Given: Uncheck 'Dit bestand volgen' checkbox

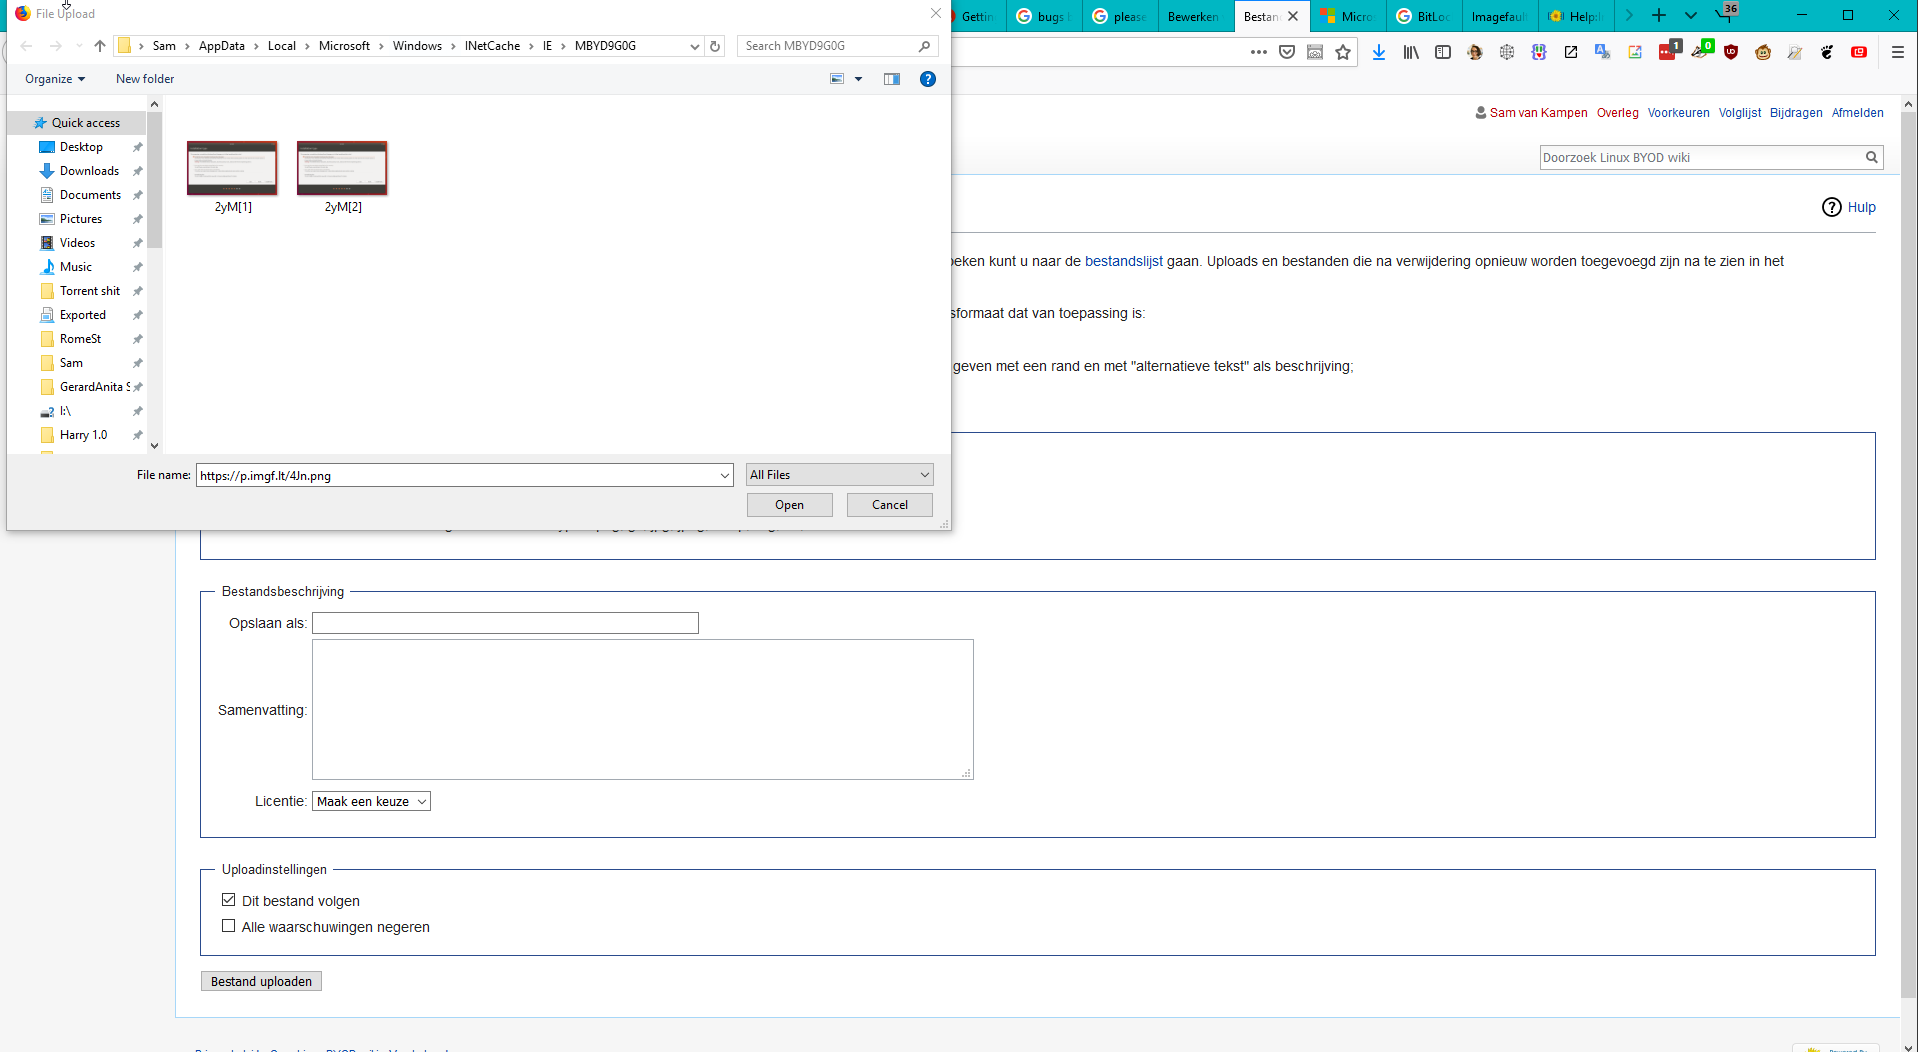Looking at the screenshot, I should click(x=229, y=900).
